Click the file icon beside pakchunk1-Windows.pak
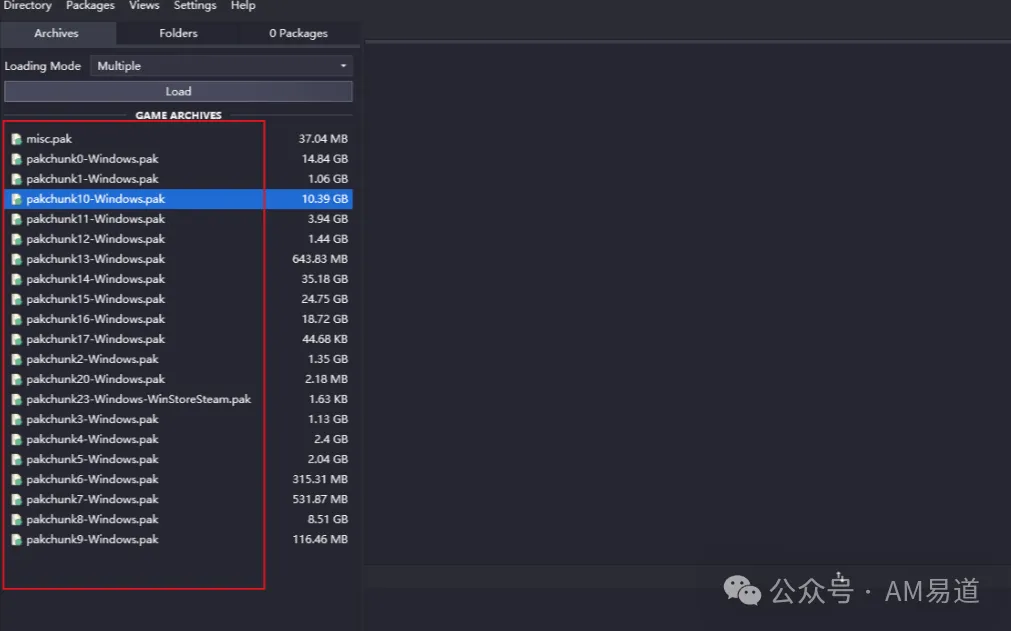Viewport: 1011px width, 631px height. coord(17,179)
